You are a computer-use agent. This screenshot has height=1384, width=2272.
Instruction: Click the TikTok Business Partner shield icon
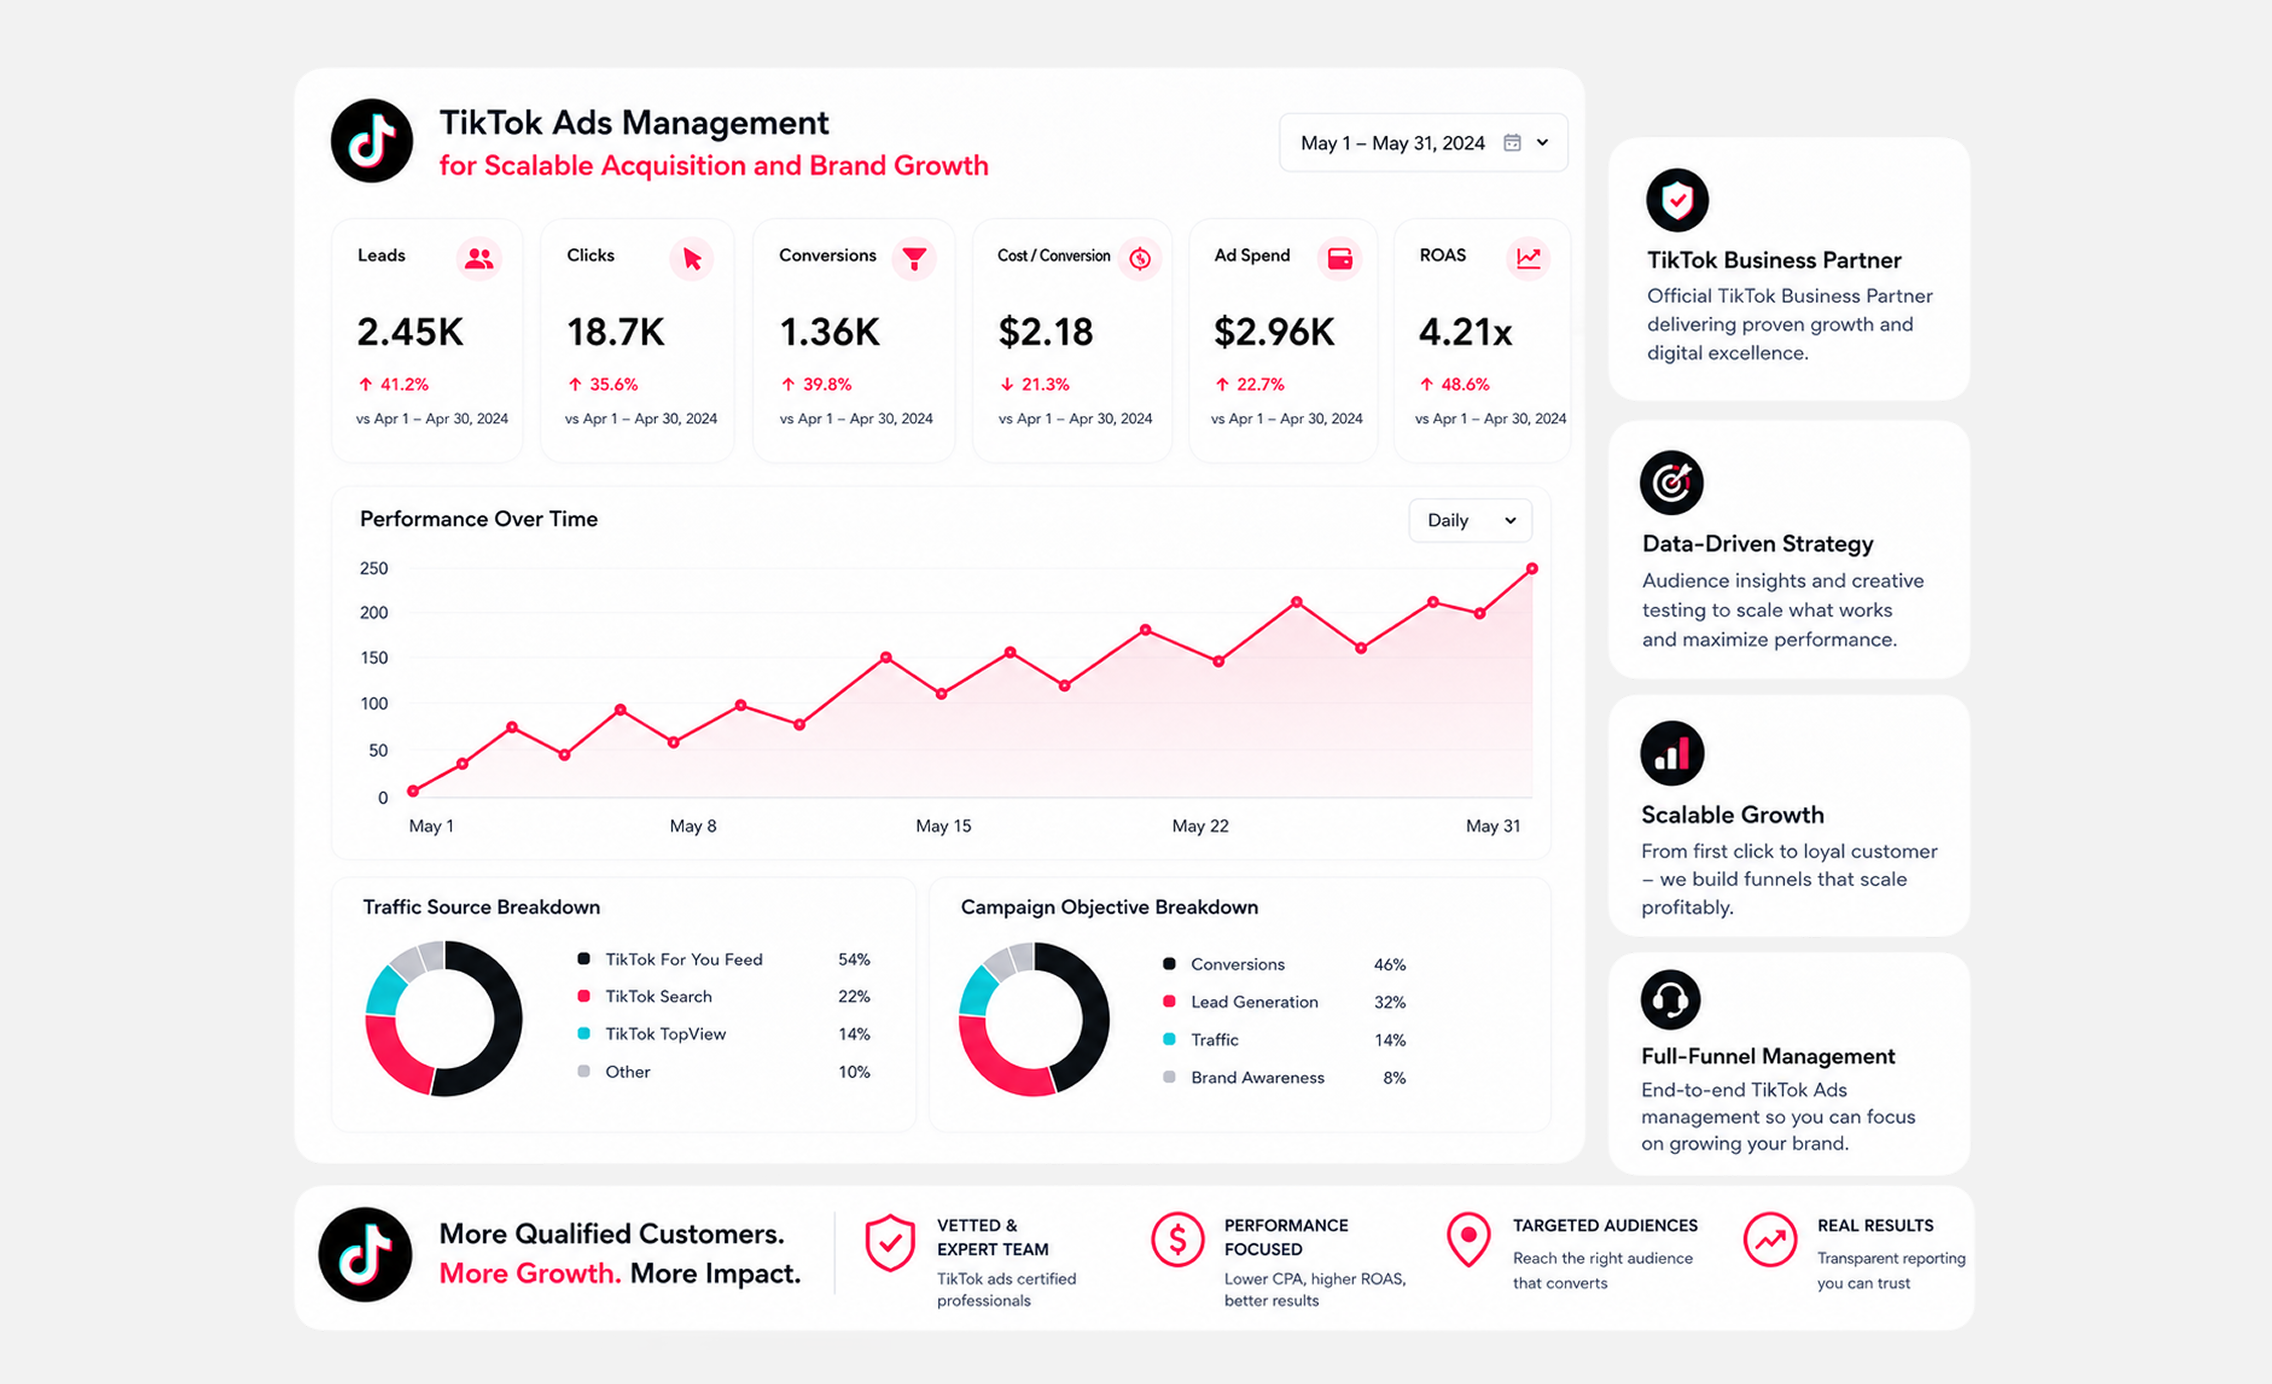coord(1677,200)
